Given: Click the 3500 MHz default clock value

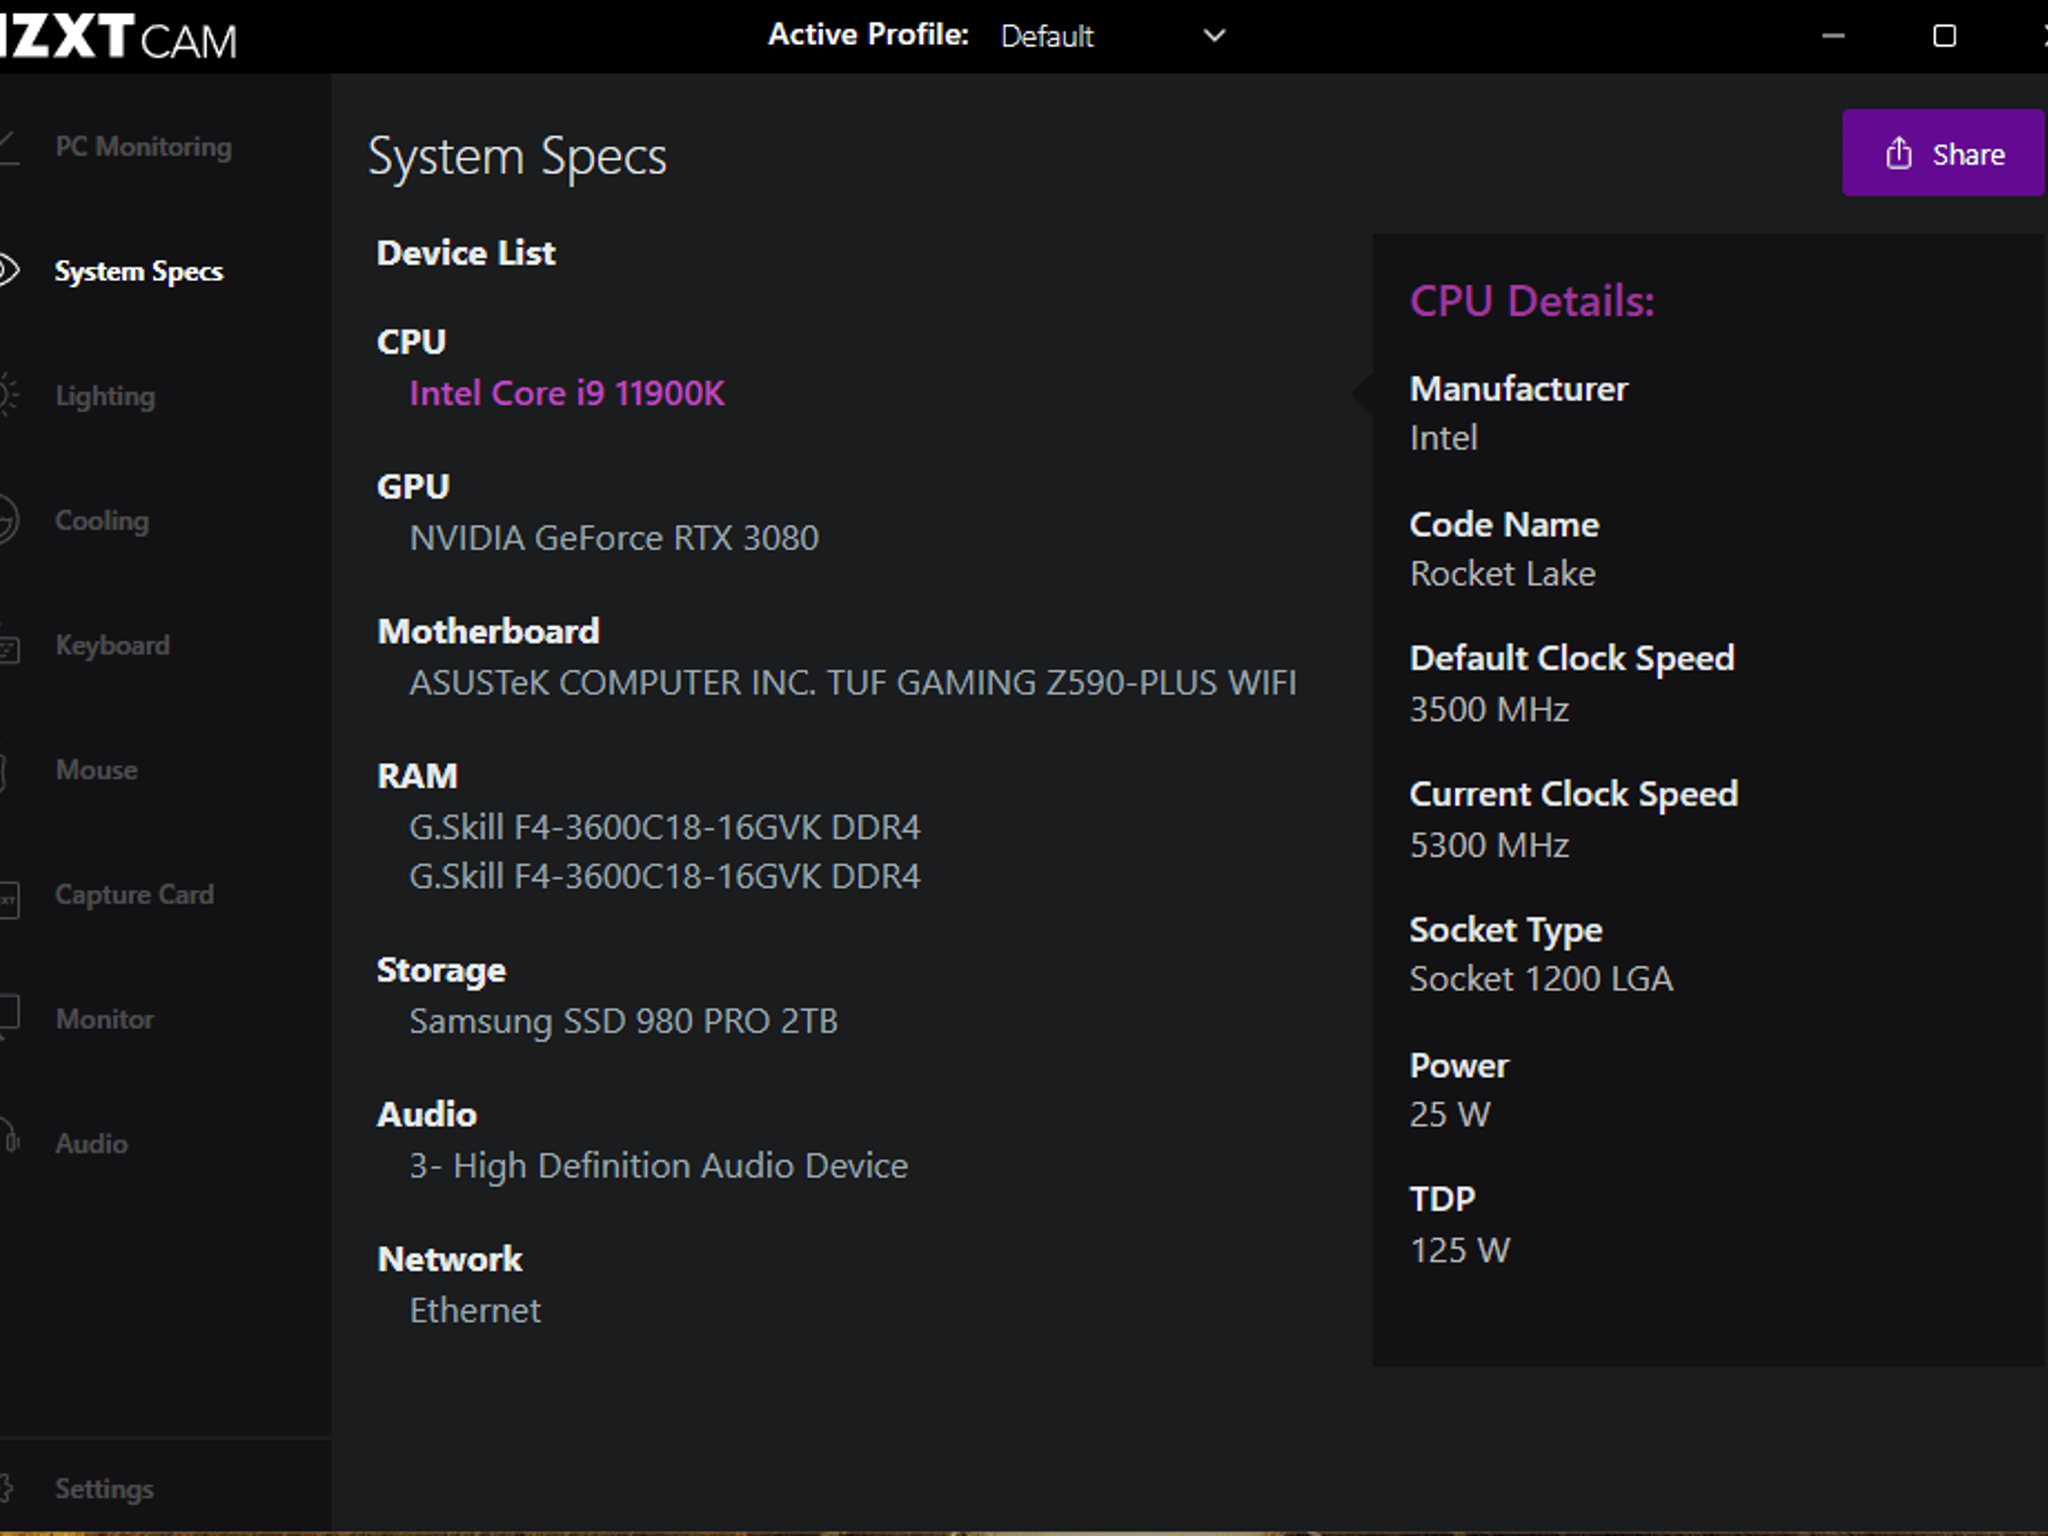Looking at the screenshot, I should 1489,709.
